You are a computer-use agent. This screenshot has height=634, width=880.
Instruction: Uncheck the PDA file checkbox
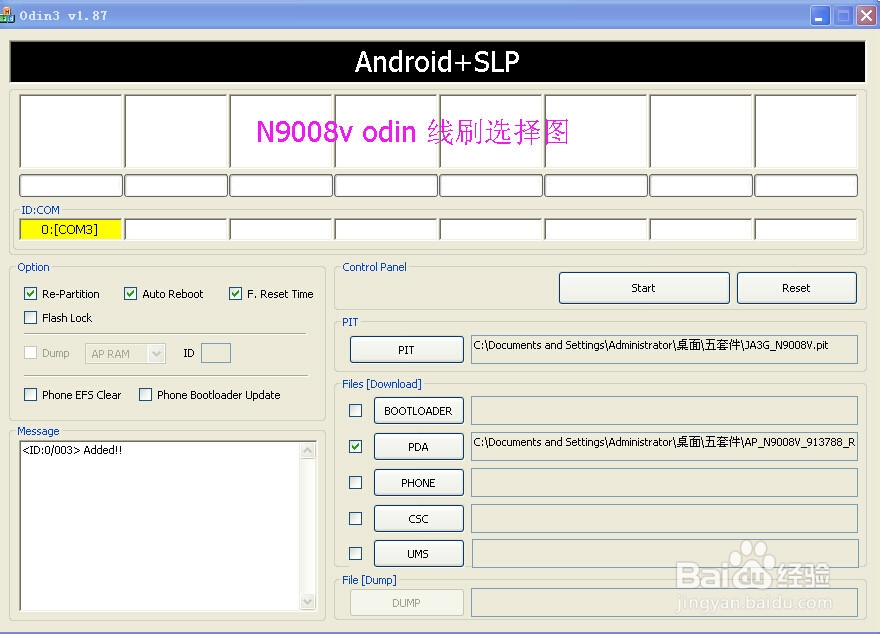[x=355, y=447]
